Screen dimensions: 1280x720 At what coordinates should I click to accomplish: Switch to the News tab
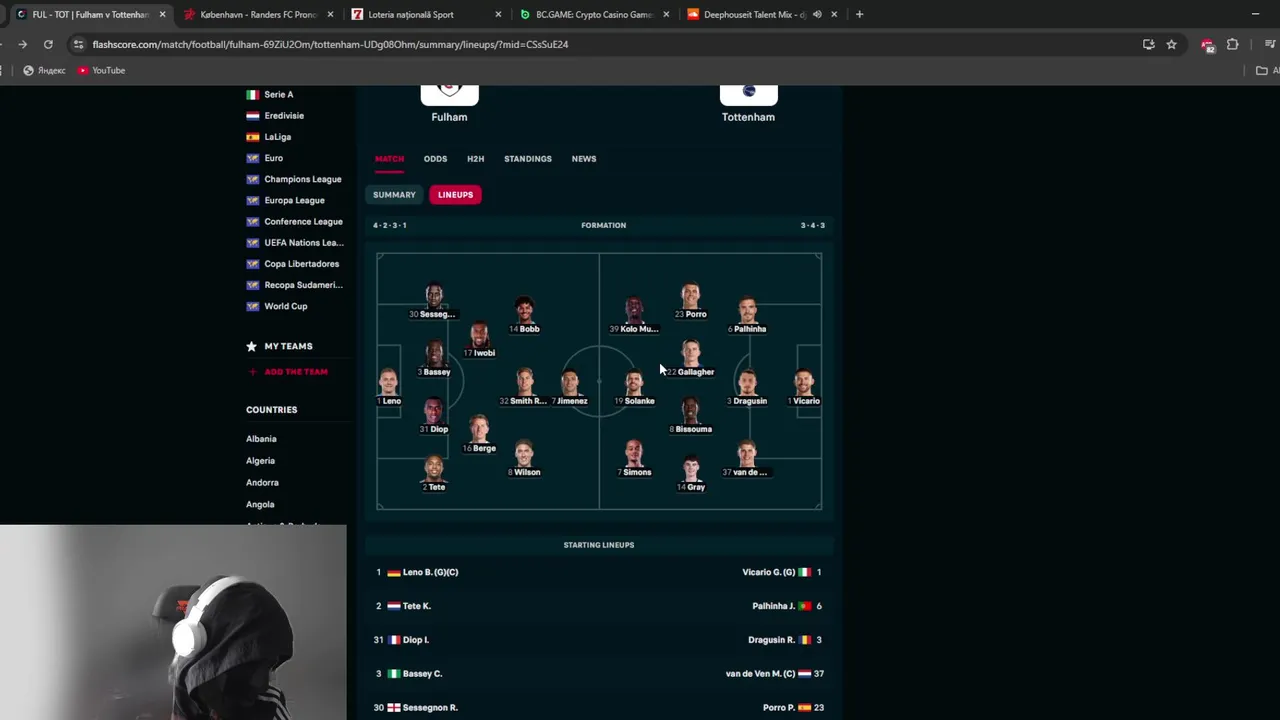(x=584, y=159)
